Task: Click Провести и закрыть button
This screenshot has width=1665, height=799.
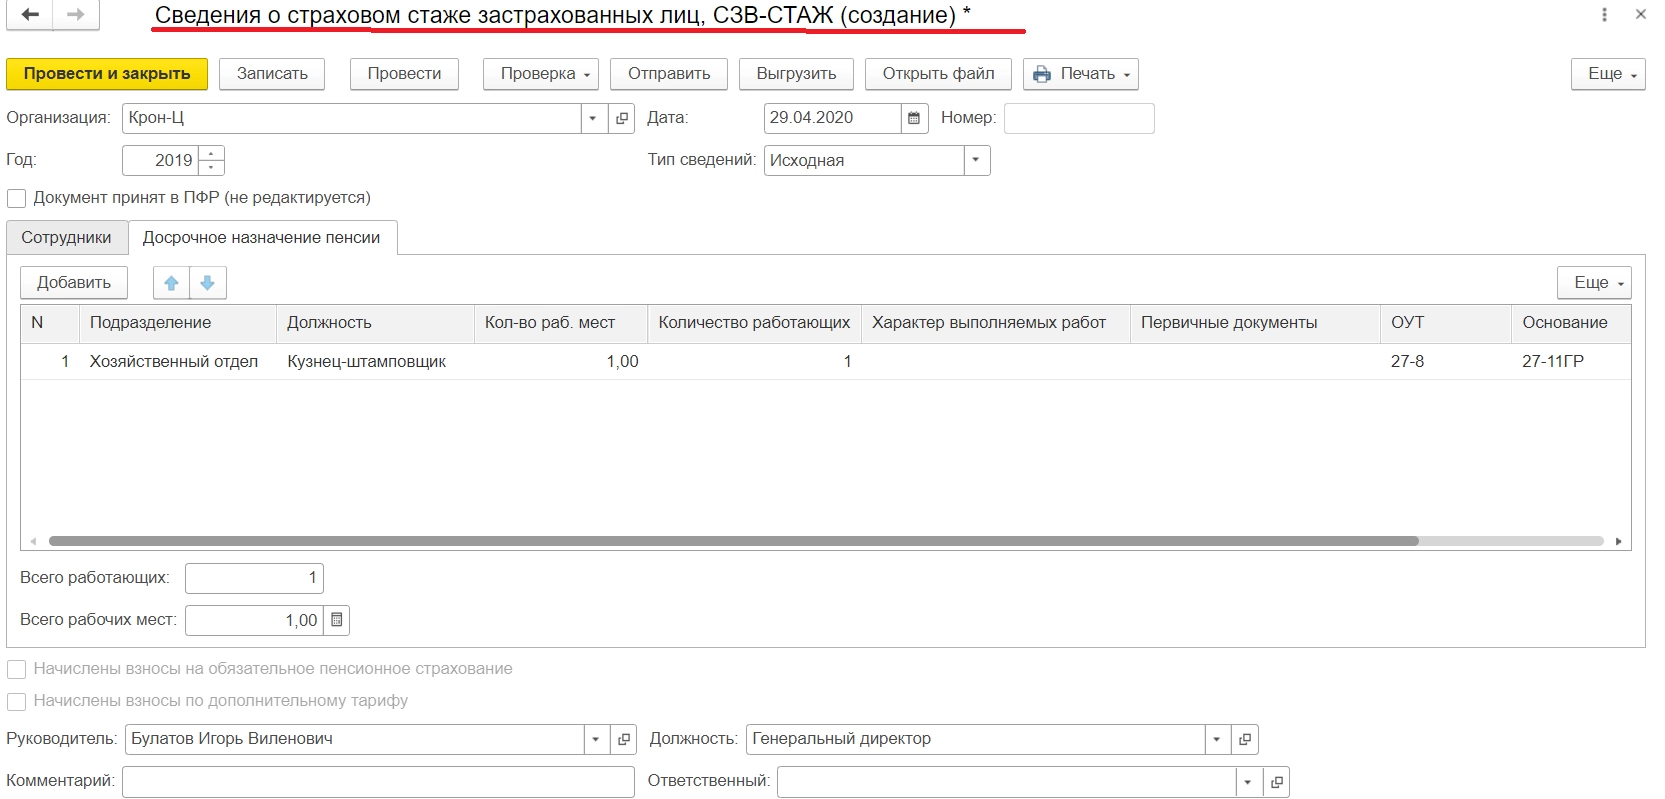Action: (x=107, y=74)
